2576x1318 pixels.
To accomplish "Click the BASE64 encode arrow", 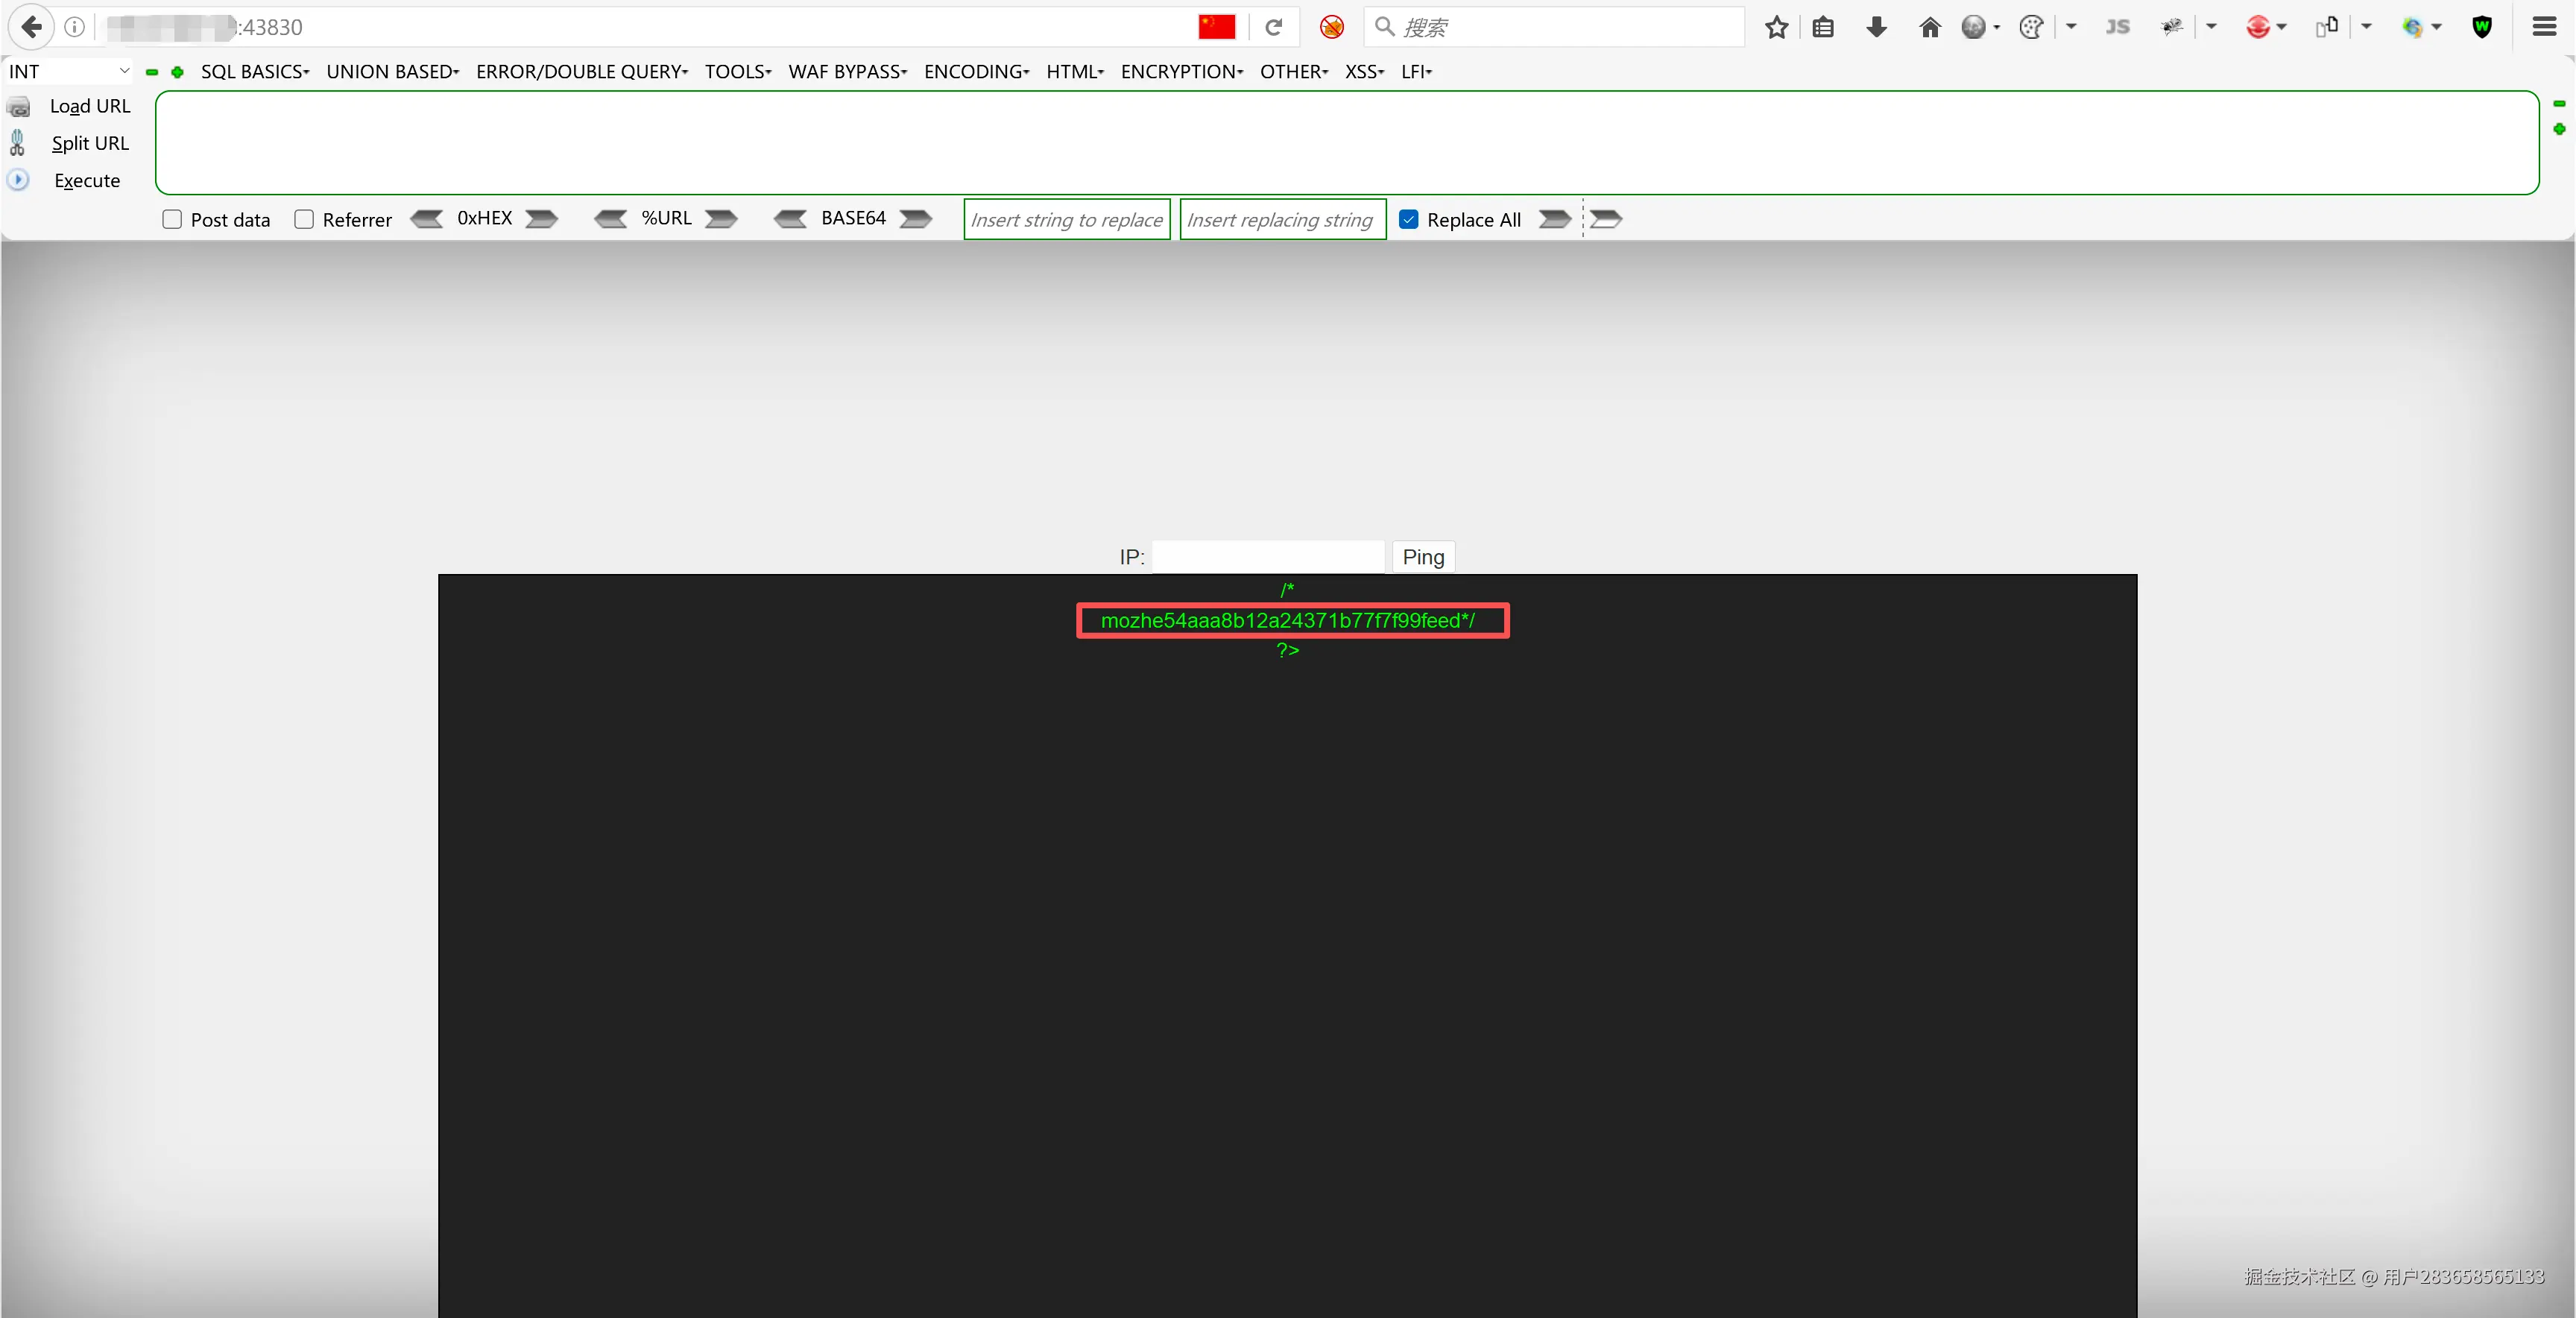I will point(915,219).
